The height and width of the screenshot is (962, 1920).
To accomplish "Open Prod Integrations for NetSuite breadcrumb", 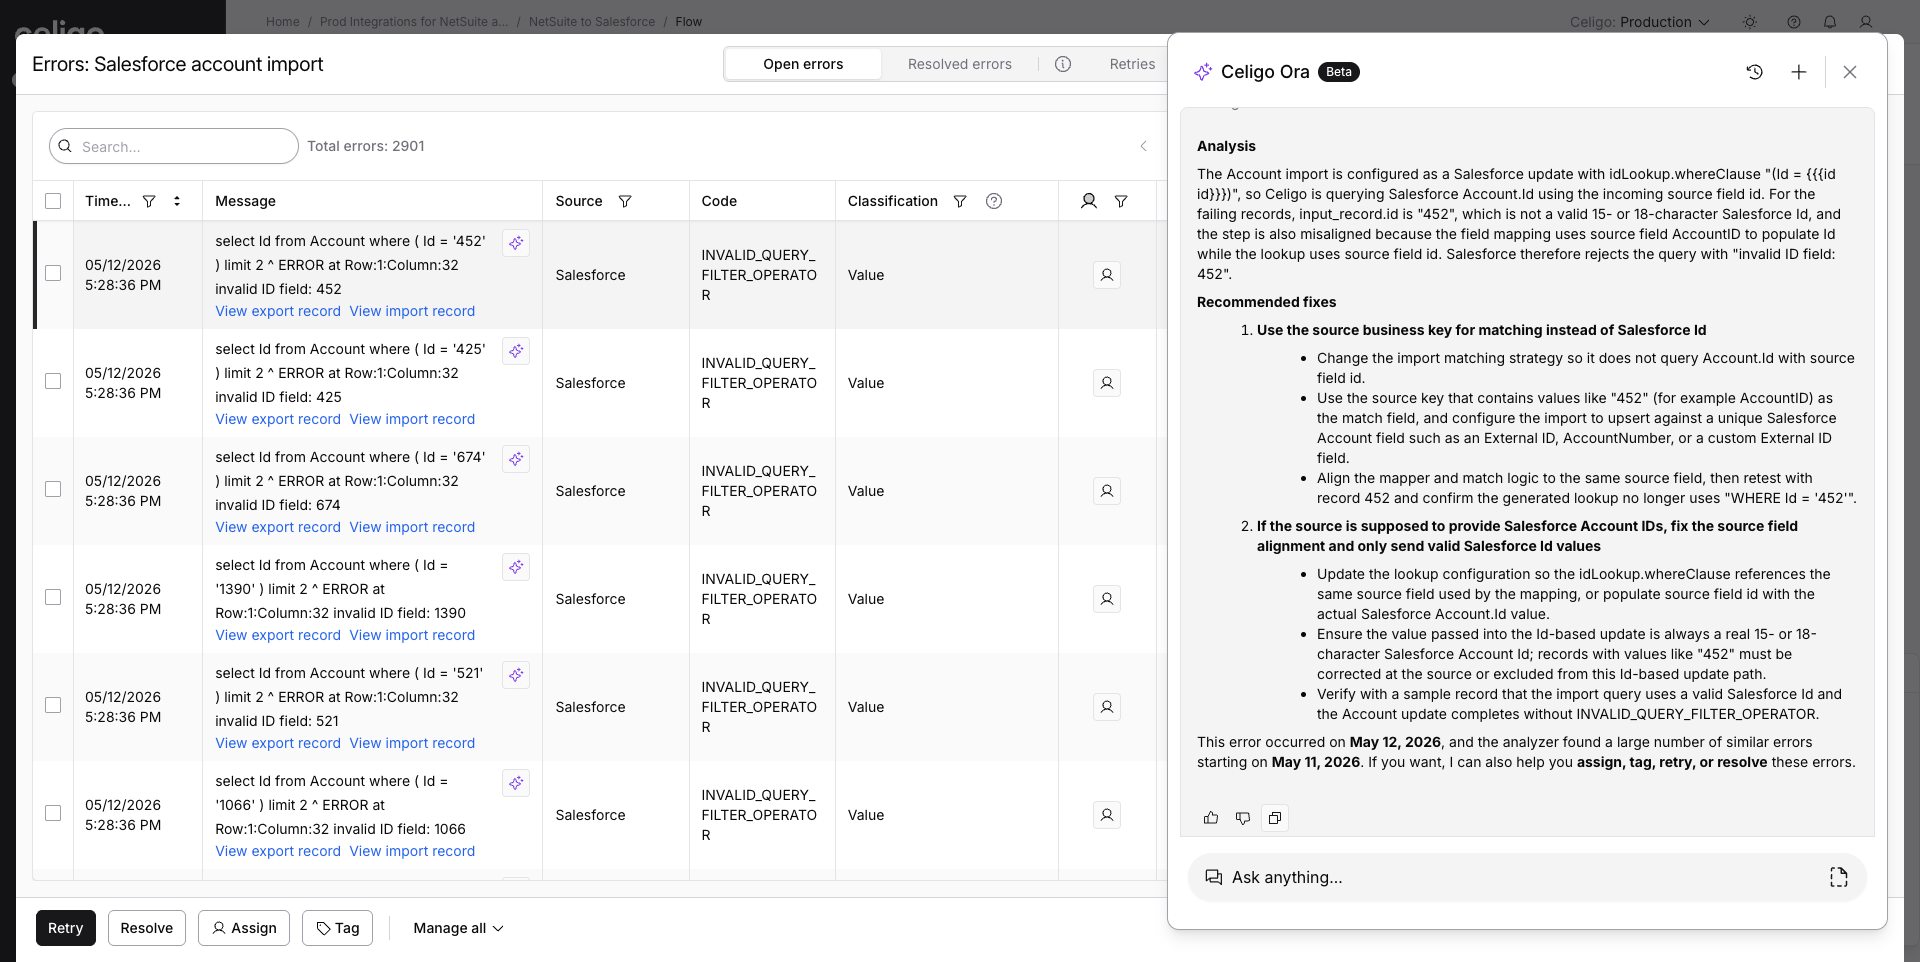I will pyautogui.click(x=414, y=22).
